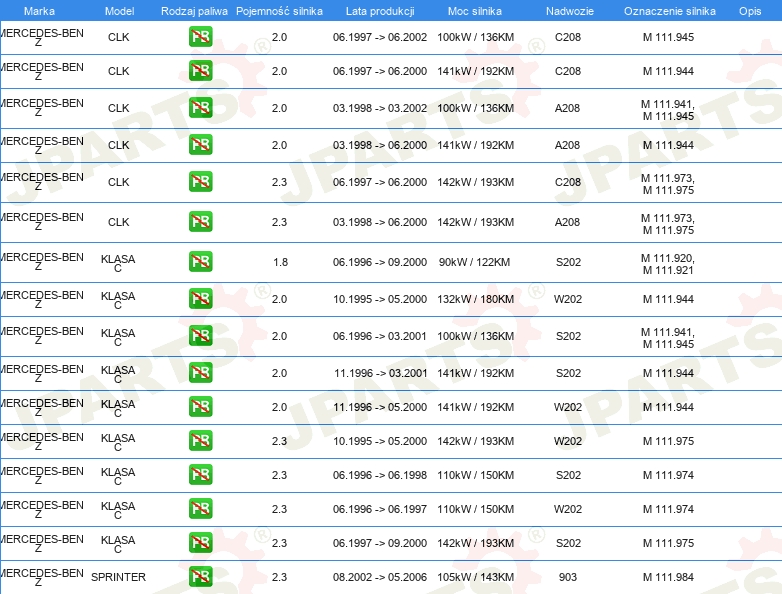The width and height of the screenshot is (782, 594).
Task: Click the fuel icon for CLK A208 141kW / 192KM
Action: tap(200, 145)
